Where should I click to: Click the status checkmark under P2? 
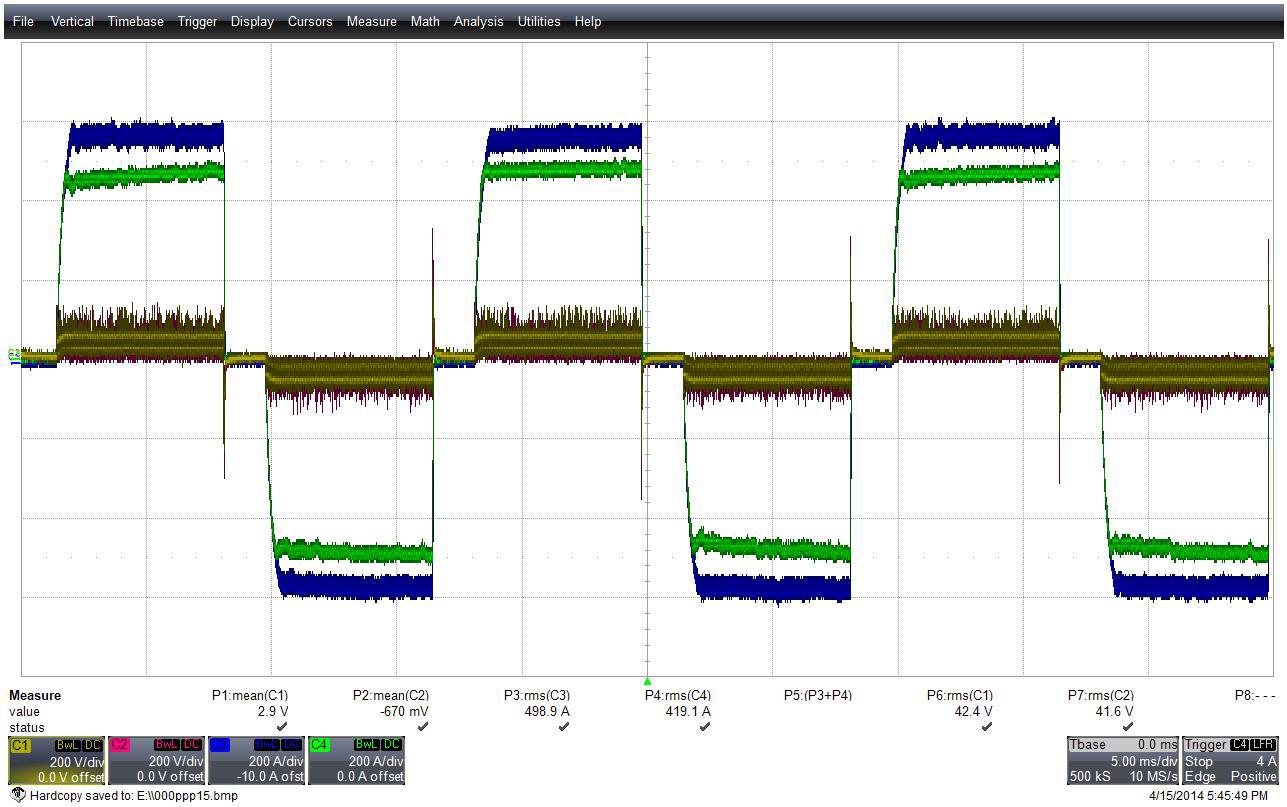tap(422, 727)
